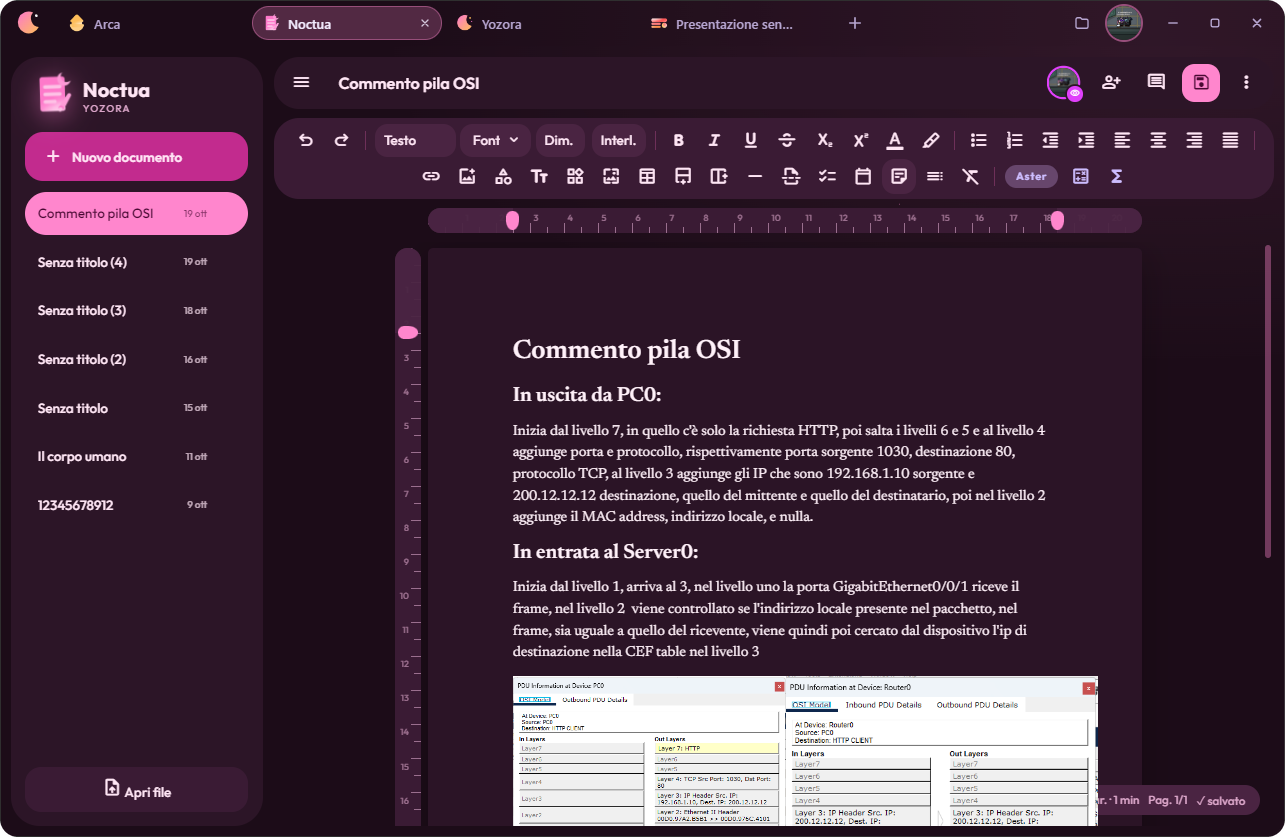Click the Aster button in the toolbar
This screenshot has width=1285, height=837.
pos(1031,177)
